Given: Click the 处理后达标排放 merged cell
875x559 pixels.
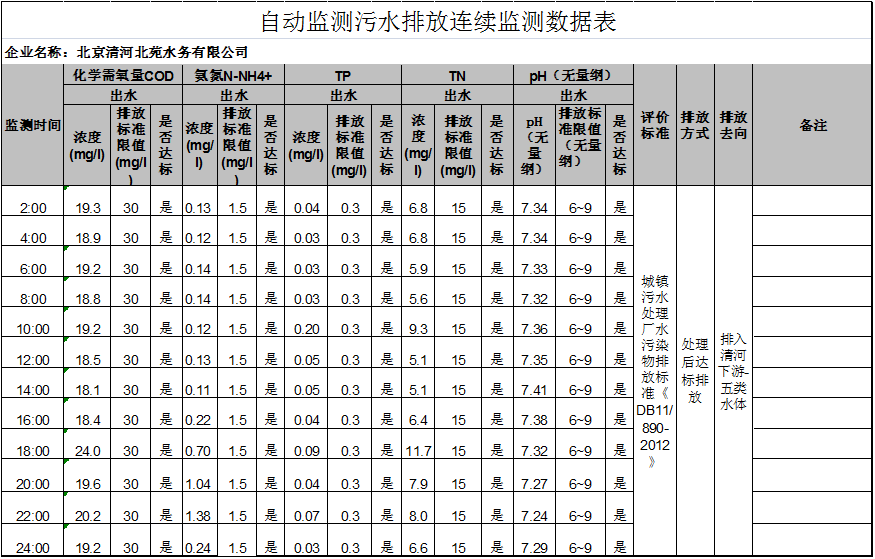Looking at the screenshot, I should tap(695, 371).
